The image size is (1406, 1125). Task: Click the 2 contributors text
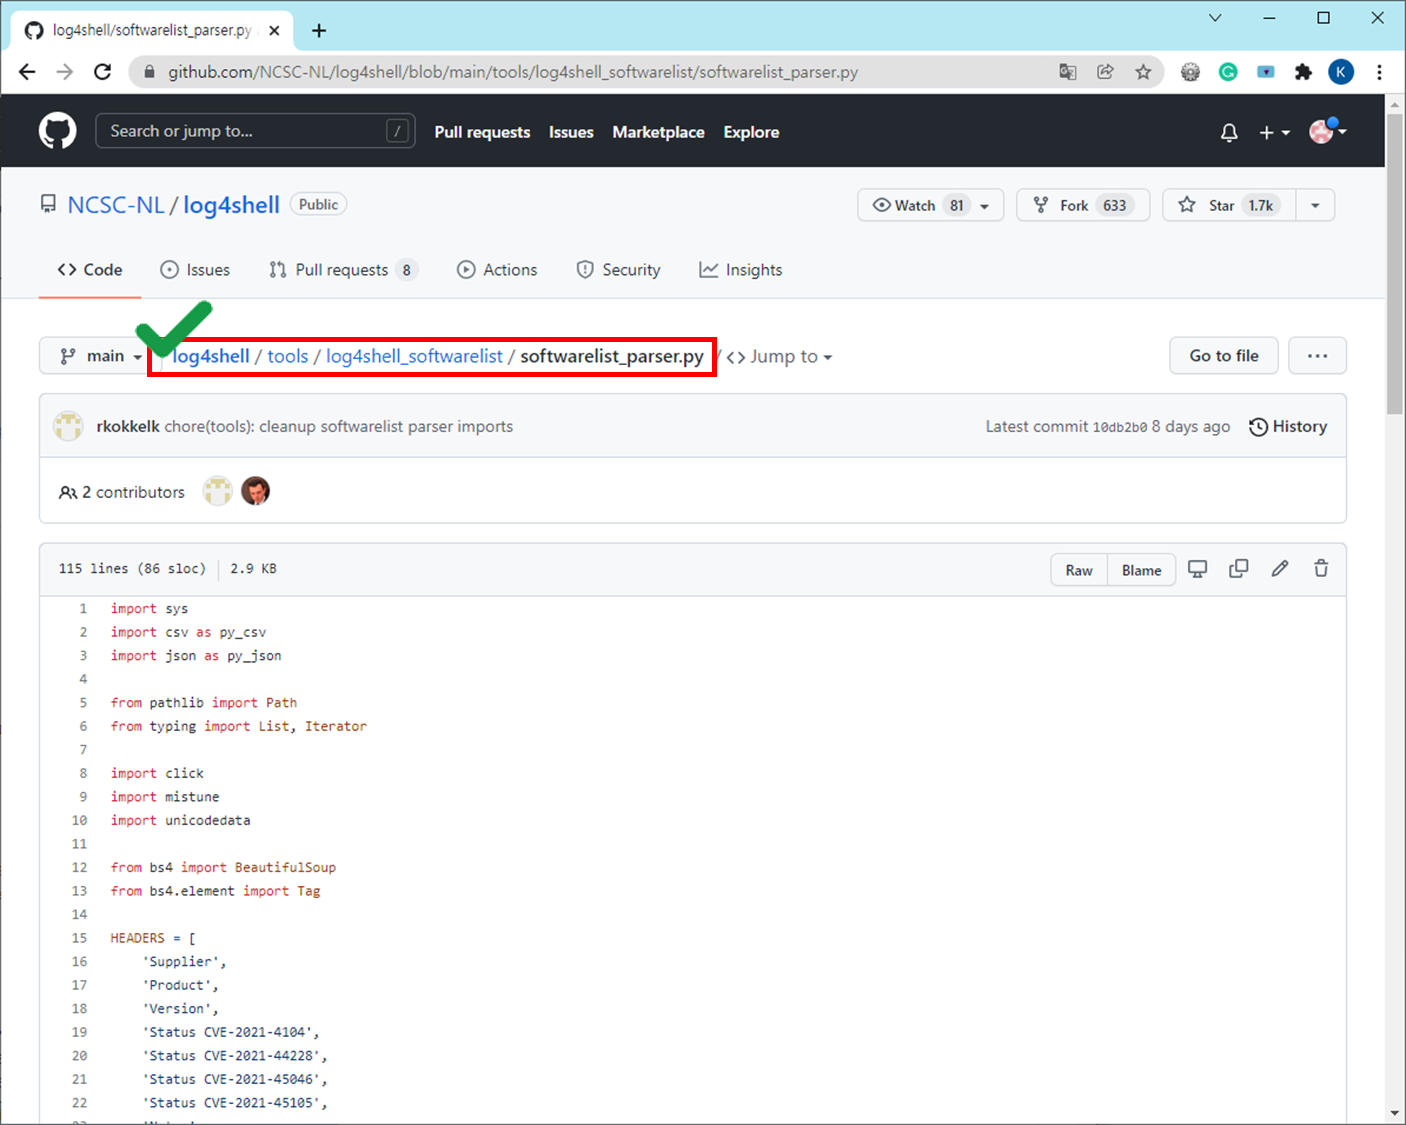pyautogui.click(x=133, y=492)
